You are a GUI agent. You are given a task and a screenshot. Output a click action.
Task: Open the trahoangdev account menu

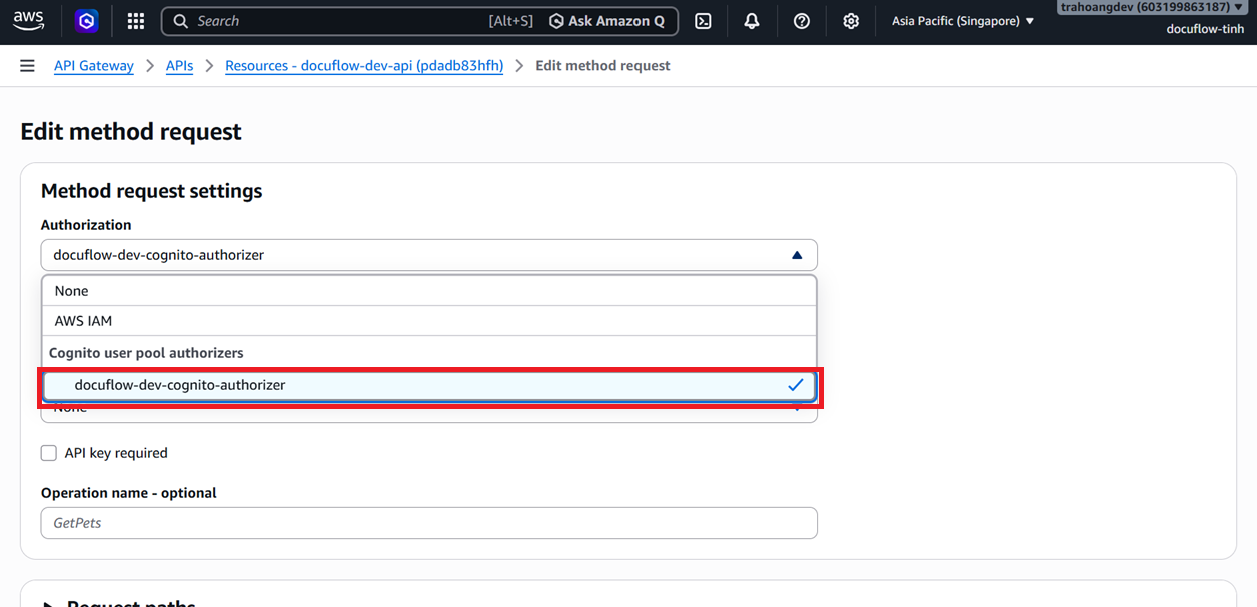pos(1153,7)
